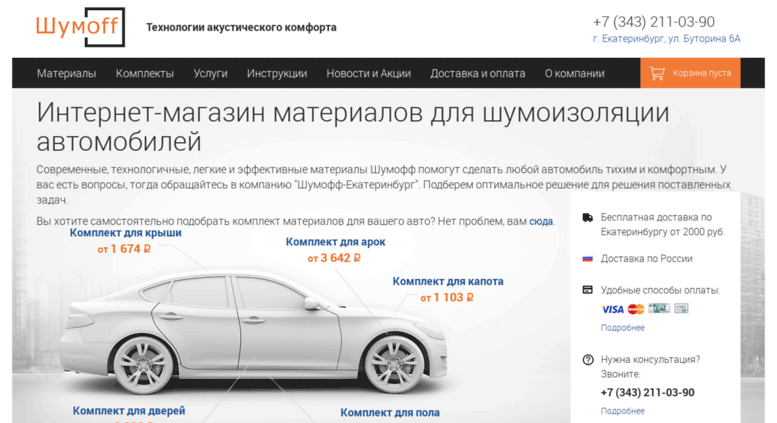Image resolution: width=777 pixels, height=423 pixels.
Task: Select Комплект для капота
Action: point(448,281)
